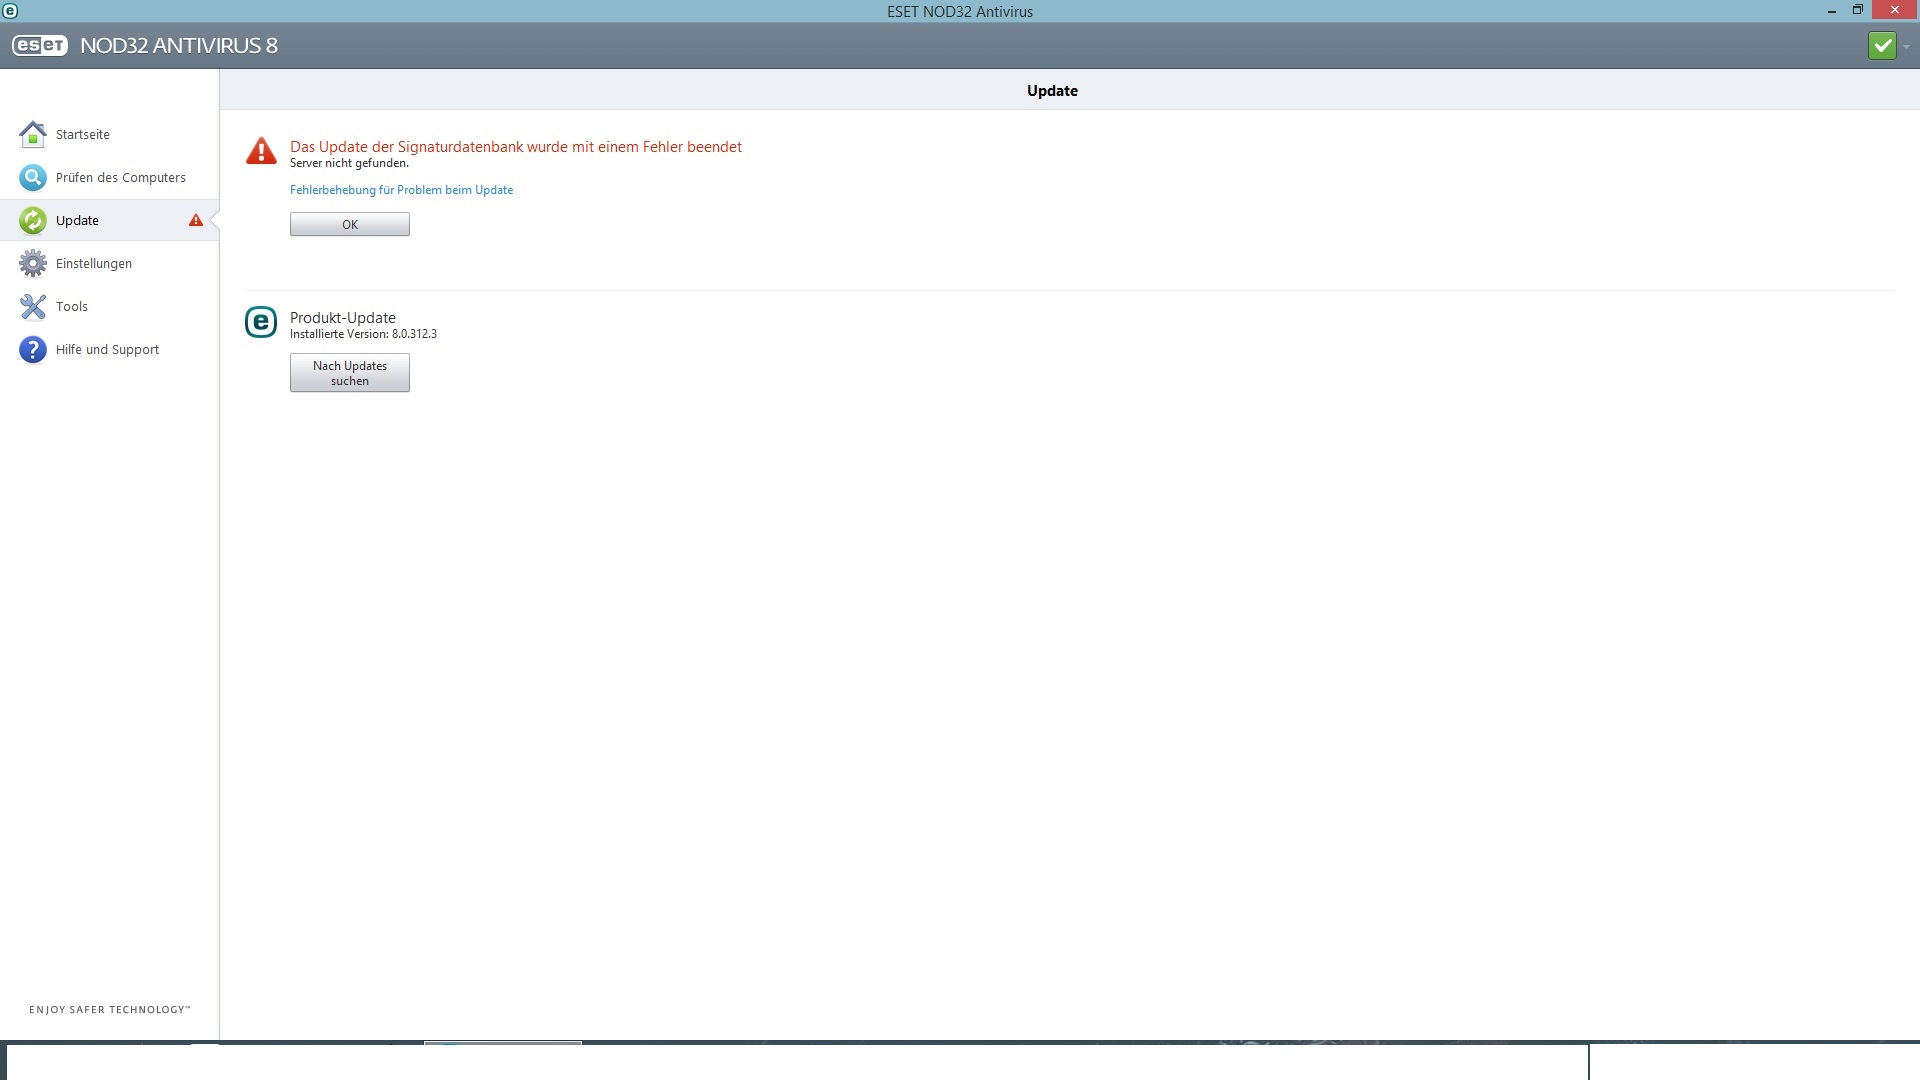Click the 'Nach Updates suchen' button
The image size is (1920, 1080).
[350, 373]
